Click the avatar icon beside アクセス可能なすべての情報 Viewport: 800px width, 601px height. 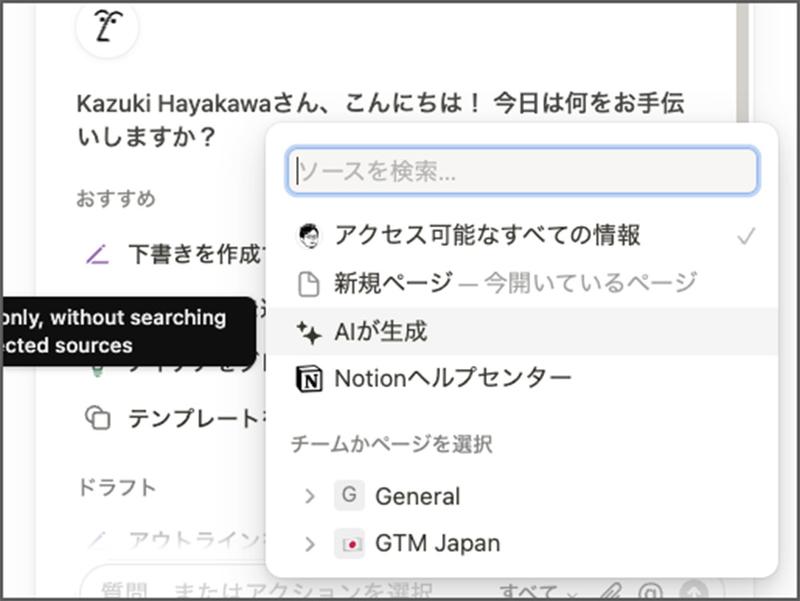309,236
